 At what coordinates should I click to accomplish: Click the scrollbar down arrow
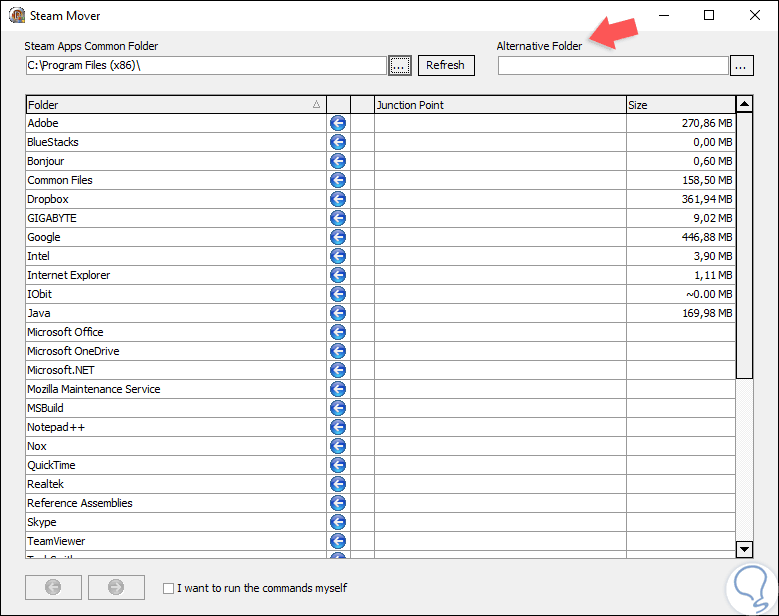pyautogui.click(x=744, y=549)
